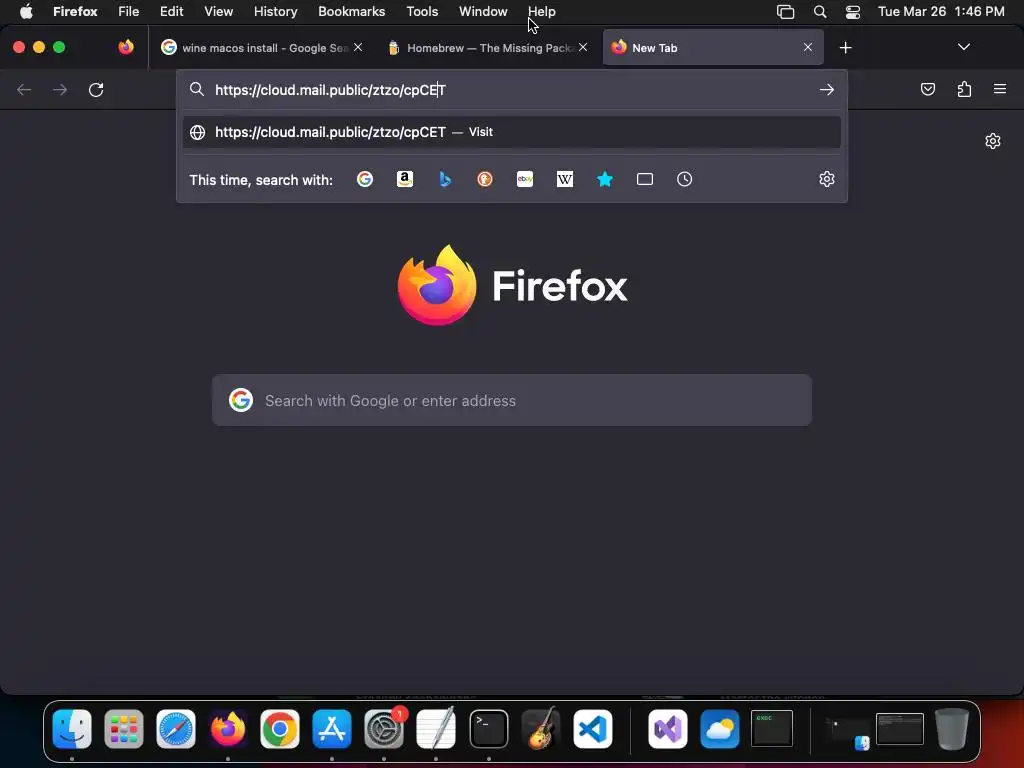Open Terminal from the Dock
The height and width of the screenshot is (768, 1024).
click(488, 729)
